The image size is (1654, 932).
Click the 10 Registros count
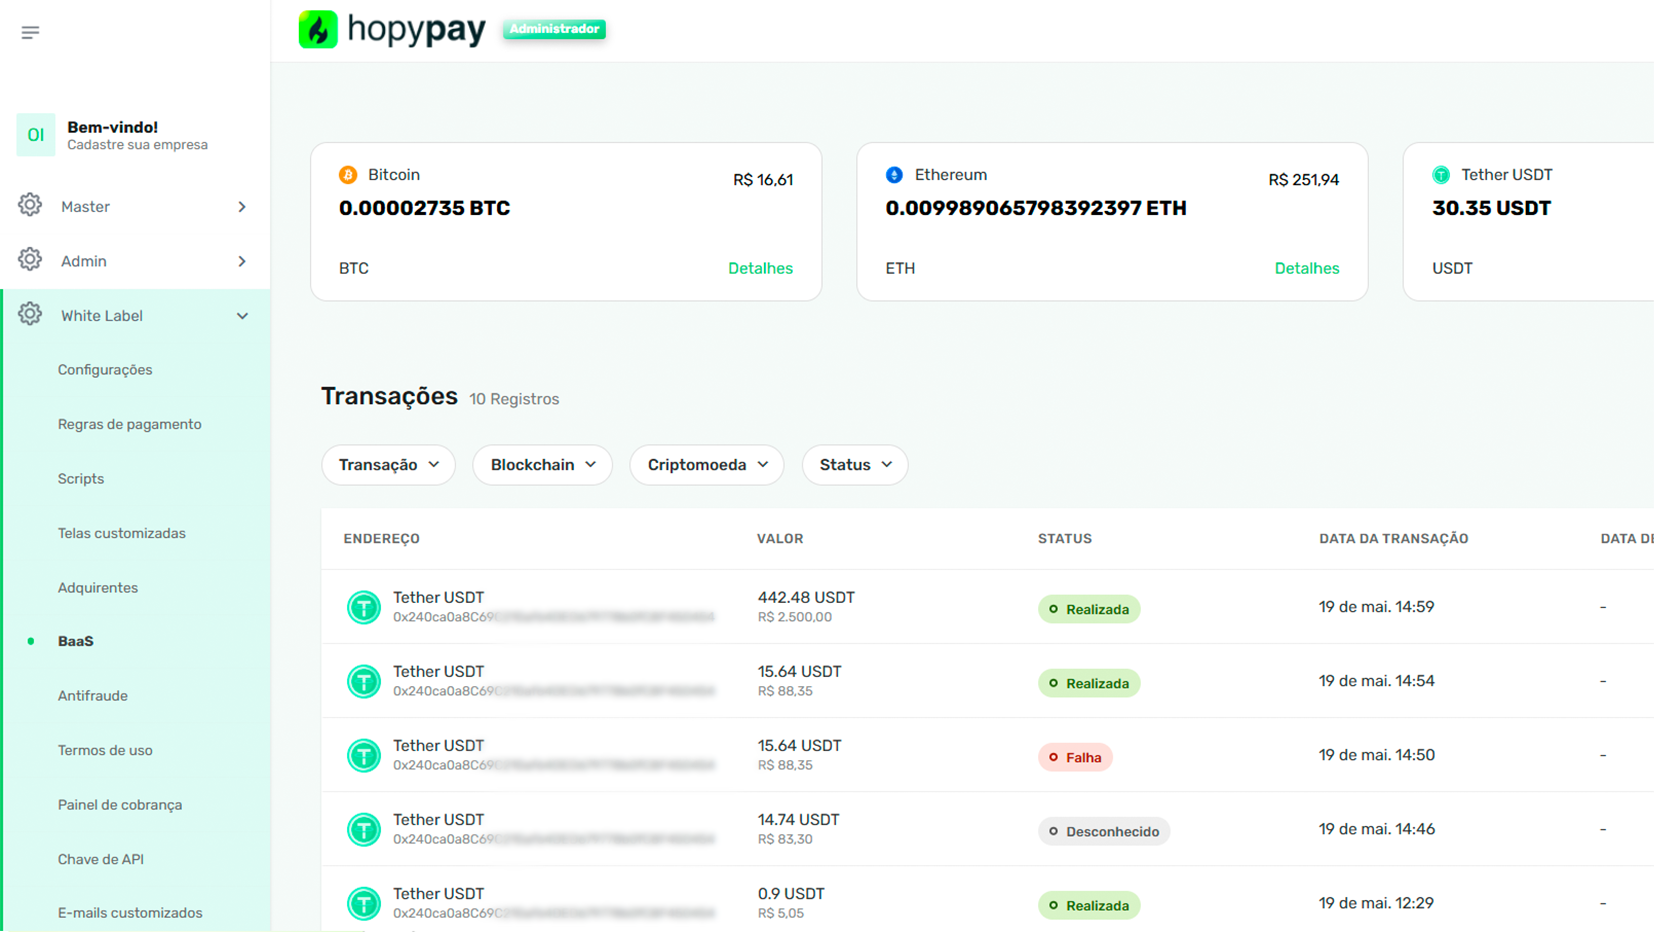tap(514, 399)
